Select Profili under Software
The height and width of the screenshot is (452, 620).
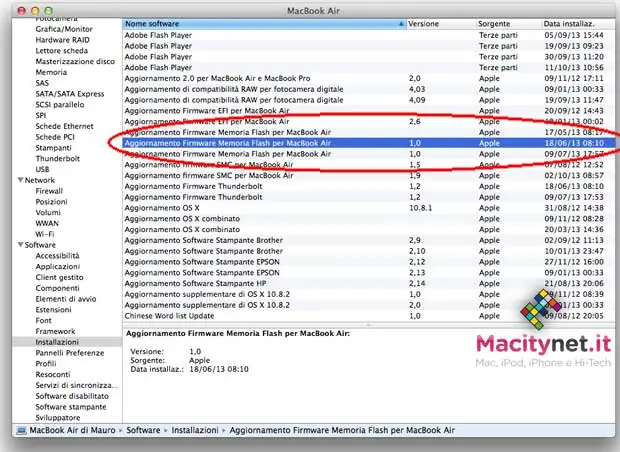[46, 364]
